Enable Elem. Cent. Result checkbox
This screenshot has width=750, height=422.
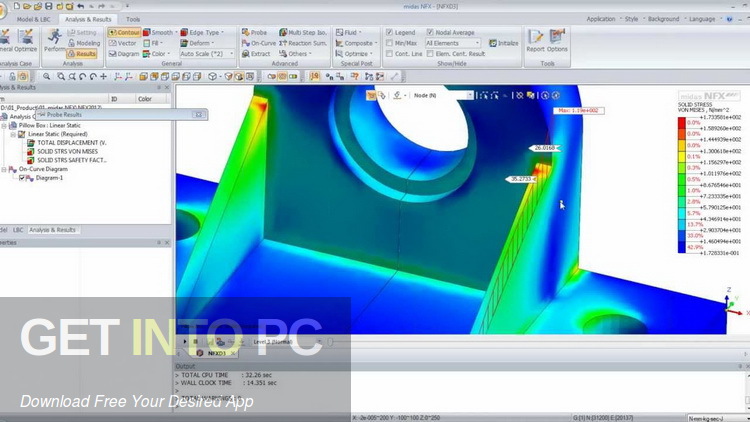[430, 54]
